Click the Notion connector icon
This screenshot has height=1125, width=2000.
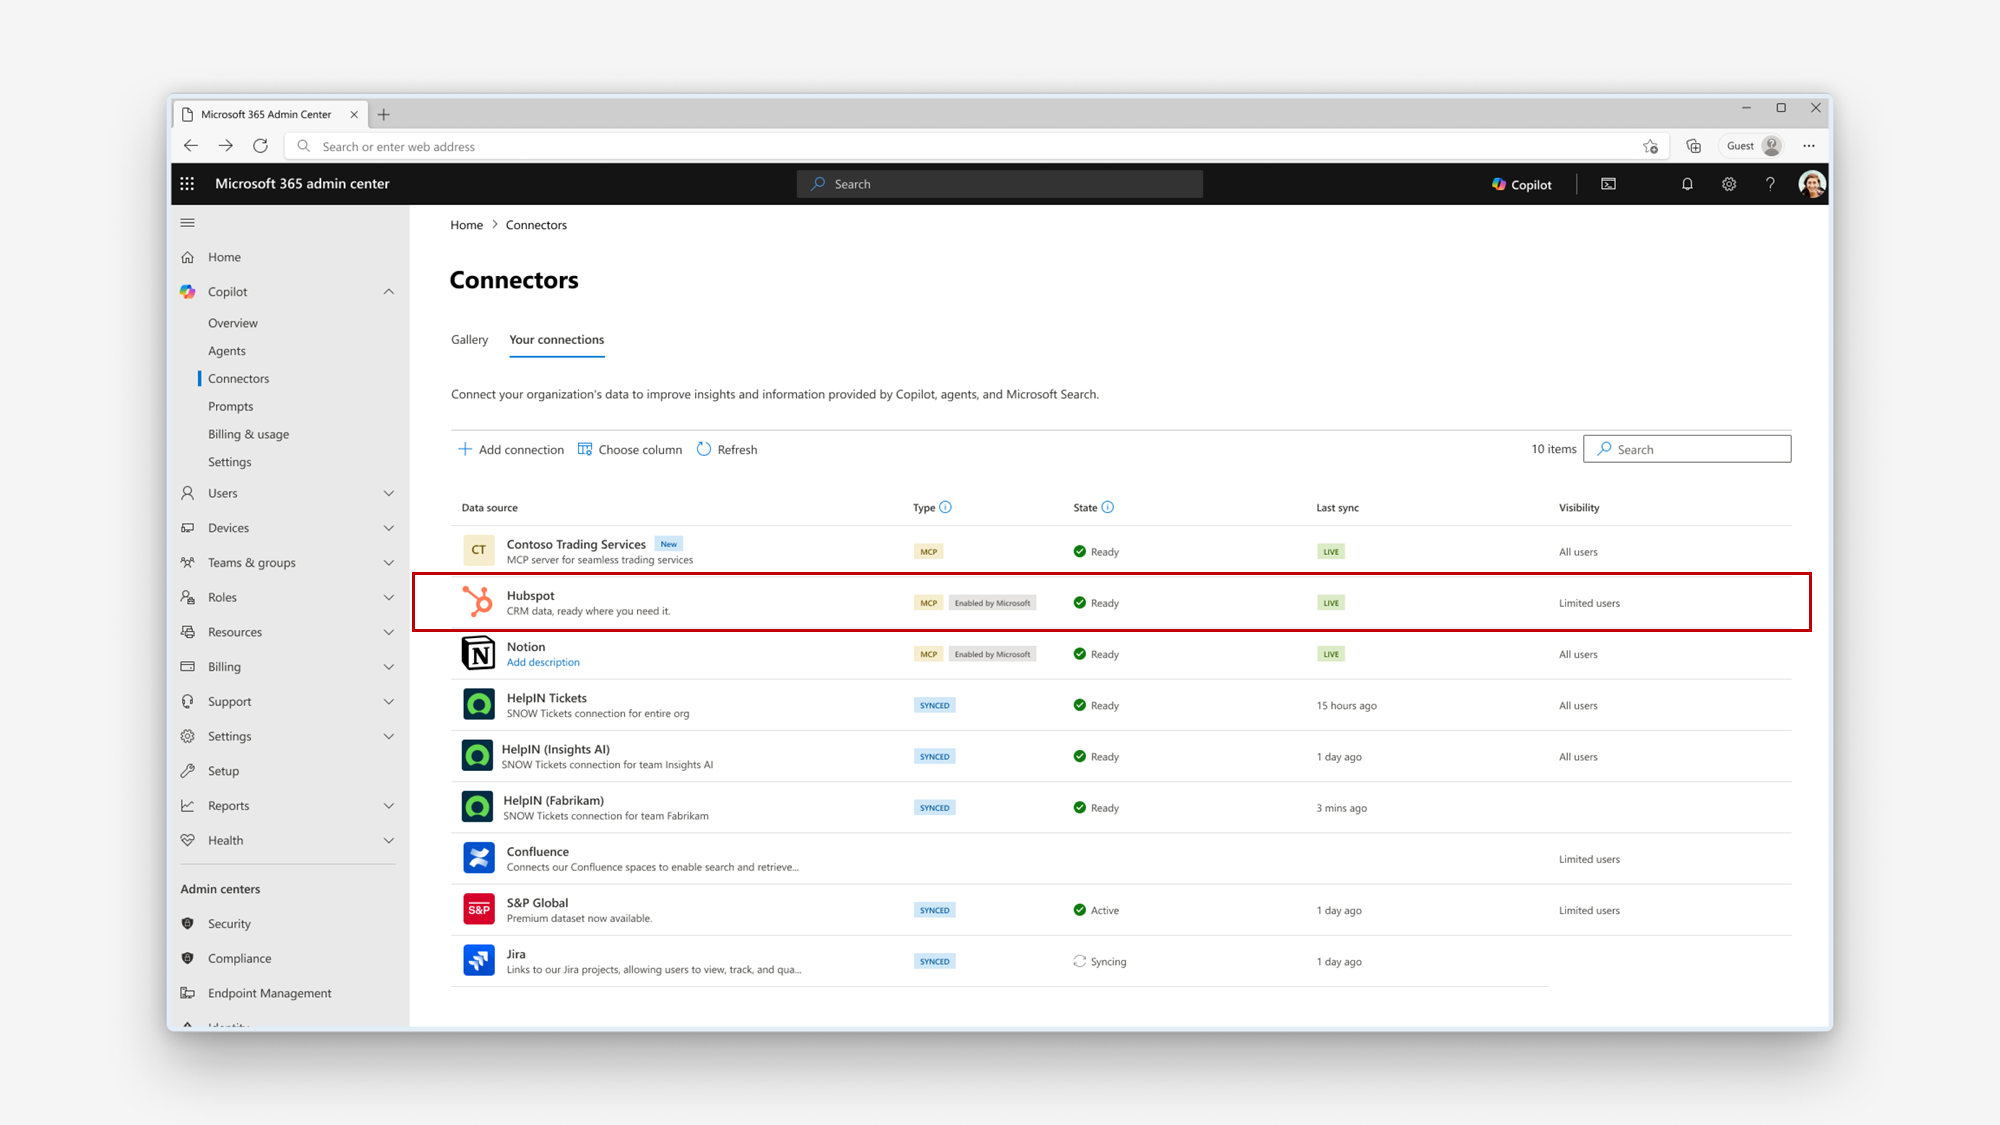(x=478, y=652)
